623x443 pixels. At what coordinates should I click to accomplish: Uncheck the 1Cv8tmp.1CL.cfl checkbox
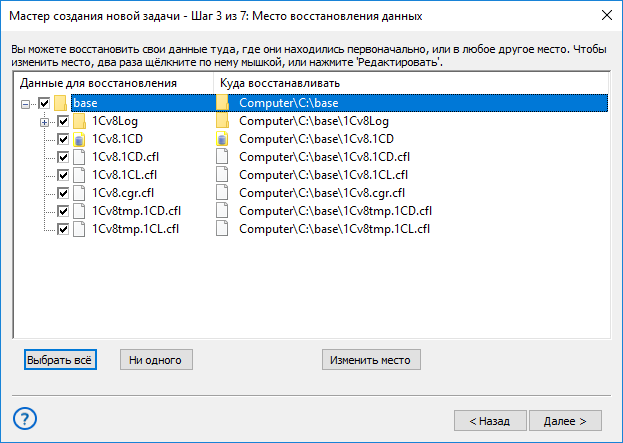coord(63,229)
